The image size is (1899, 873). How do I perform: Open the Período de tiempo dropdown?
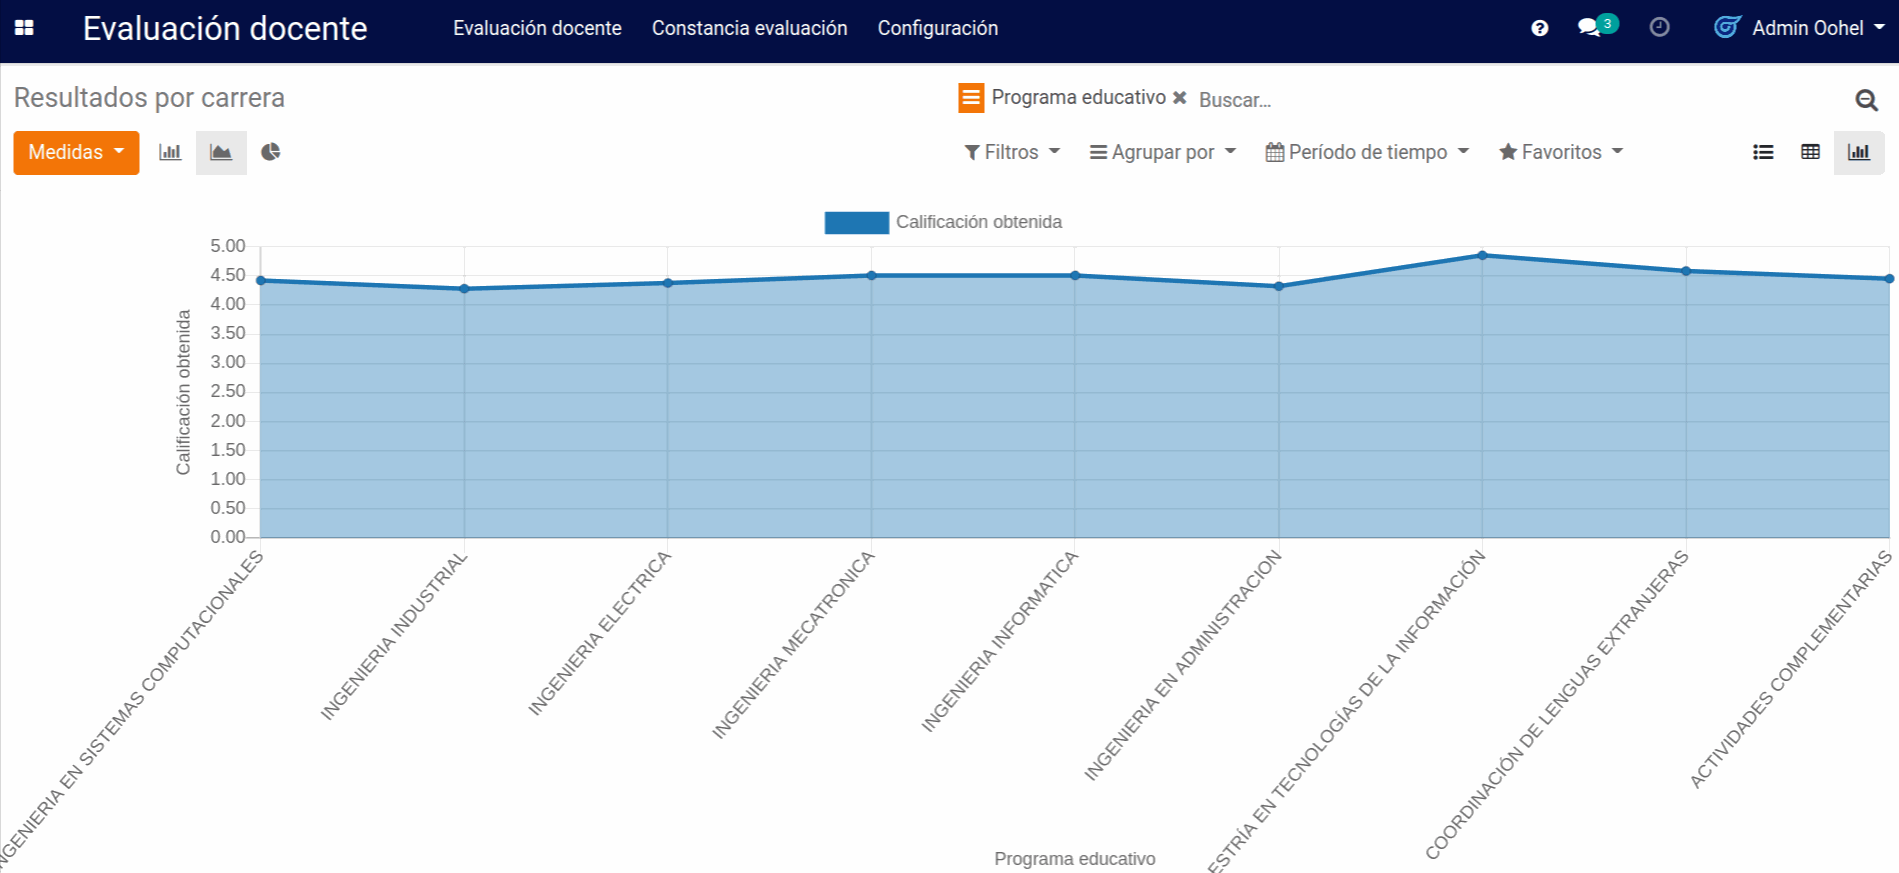pyautogui.click(x=1366, y=152)
